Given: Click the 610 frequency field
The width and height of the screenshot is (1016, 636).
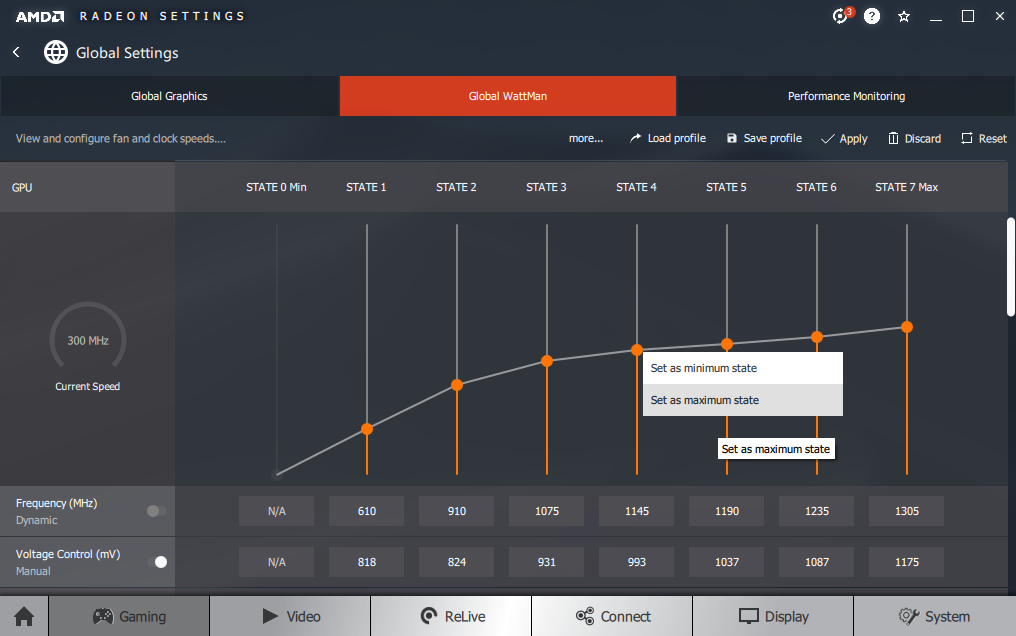Looking at the screenshot, I should click(x=367, y=511).
